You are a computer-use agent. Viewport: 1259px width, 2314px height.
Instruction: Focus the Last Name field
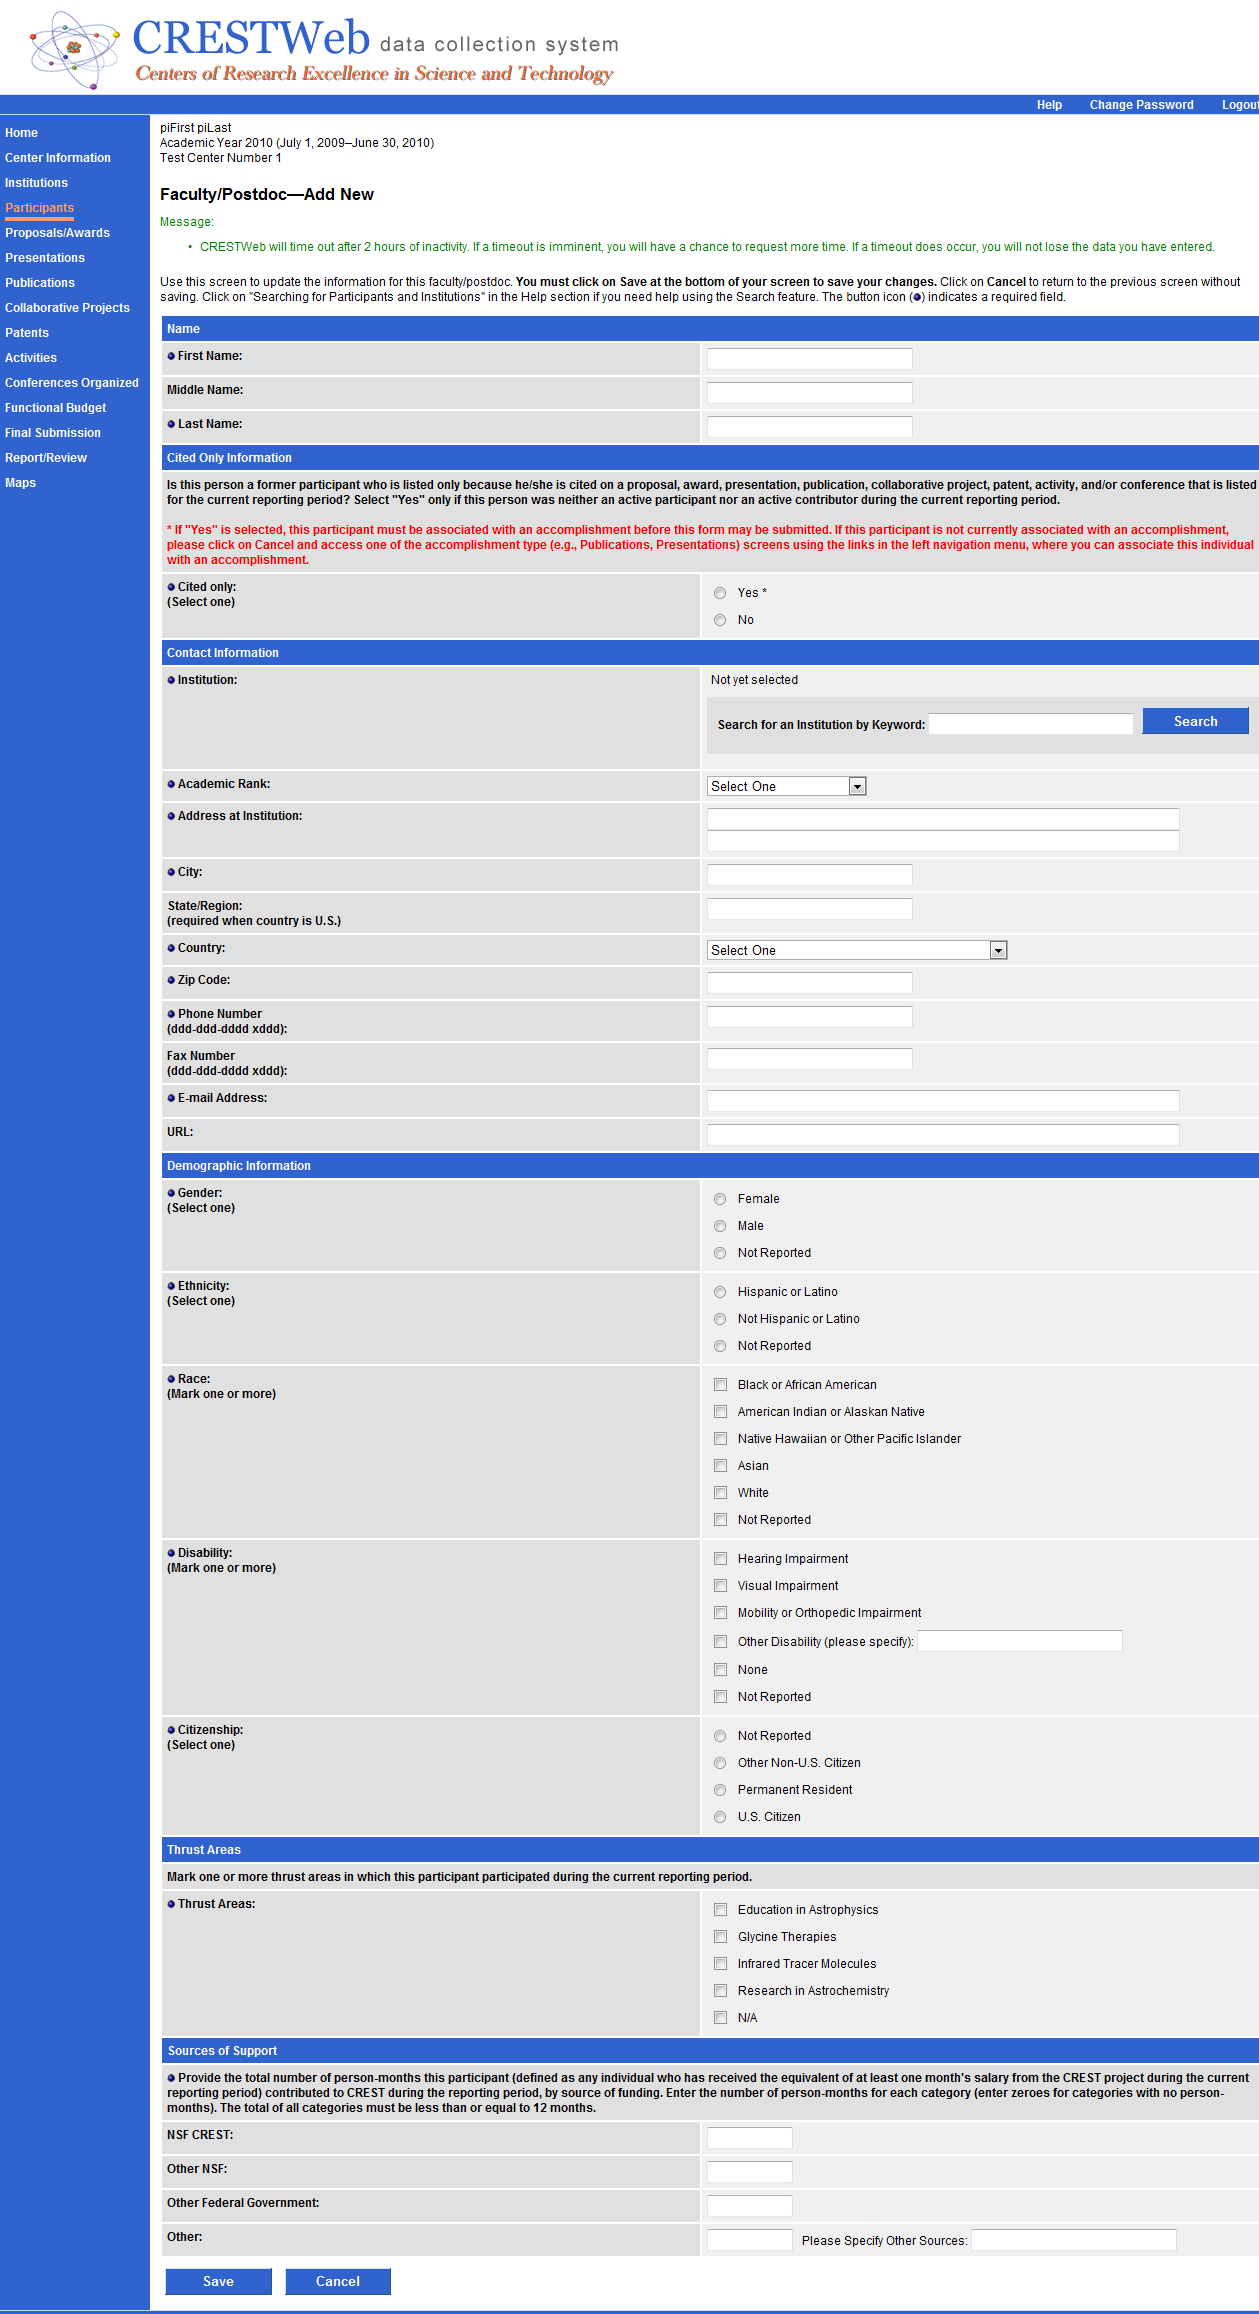pyautogui.click(x=809, y=427)
